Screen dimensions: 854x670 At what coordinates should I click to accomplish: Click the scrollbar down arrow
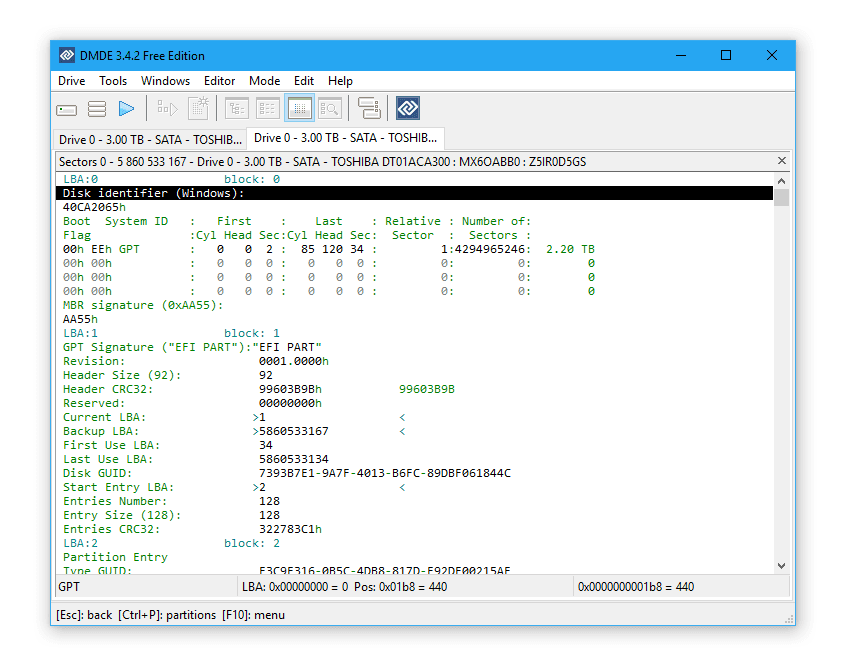pos(782,566)
